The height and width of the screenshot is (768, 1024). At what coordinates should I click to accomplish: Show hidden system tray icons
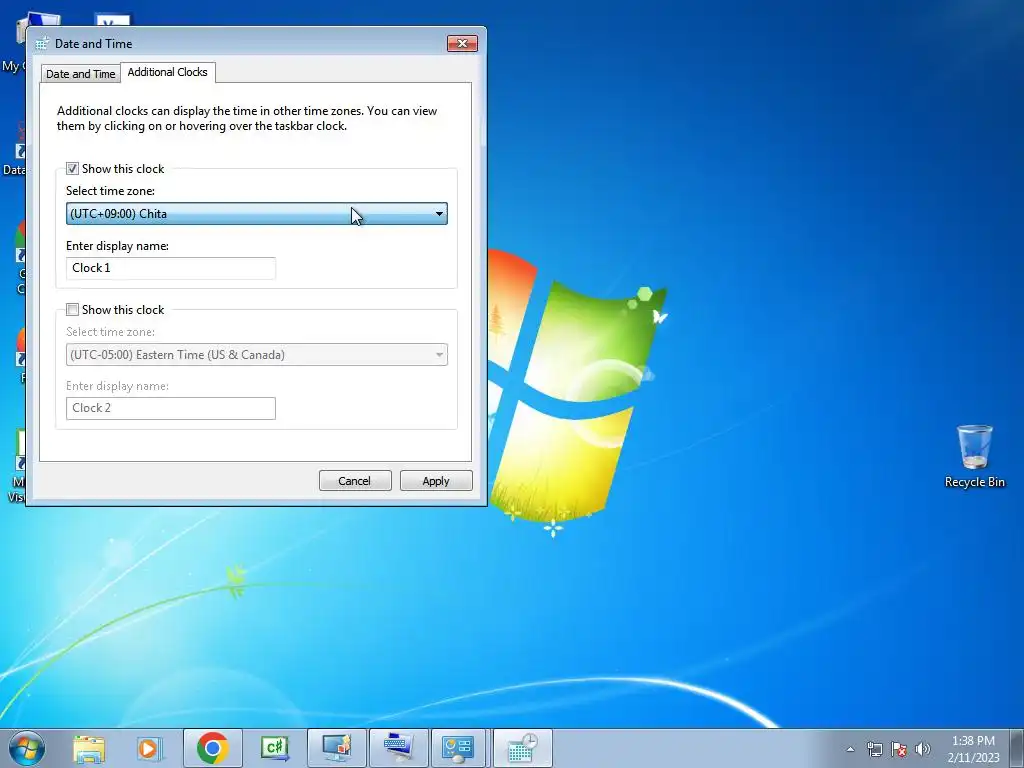850,749
